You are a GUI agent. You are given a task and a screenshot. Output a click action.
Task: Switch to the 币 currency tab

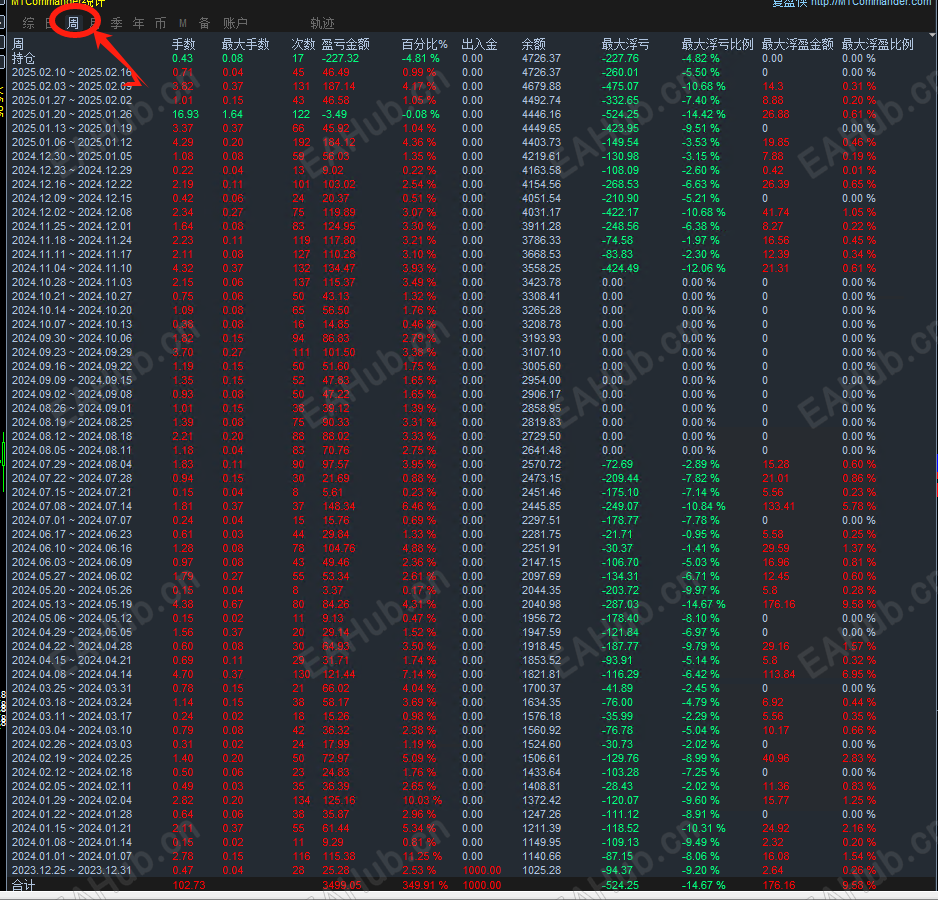(160, 23)
